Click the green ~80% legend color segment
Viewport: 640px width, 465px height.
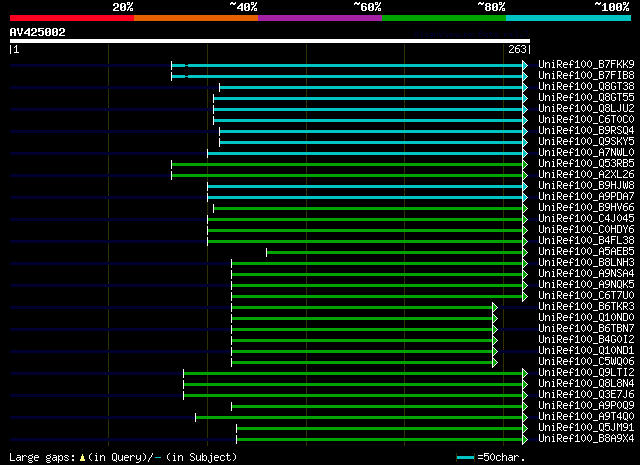(x=444, y=18)
